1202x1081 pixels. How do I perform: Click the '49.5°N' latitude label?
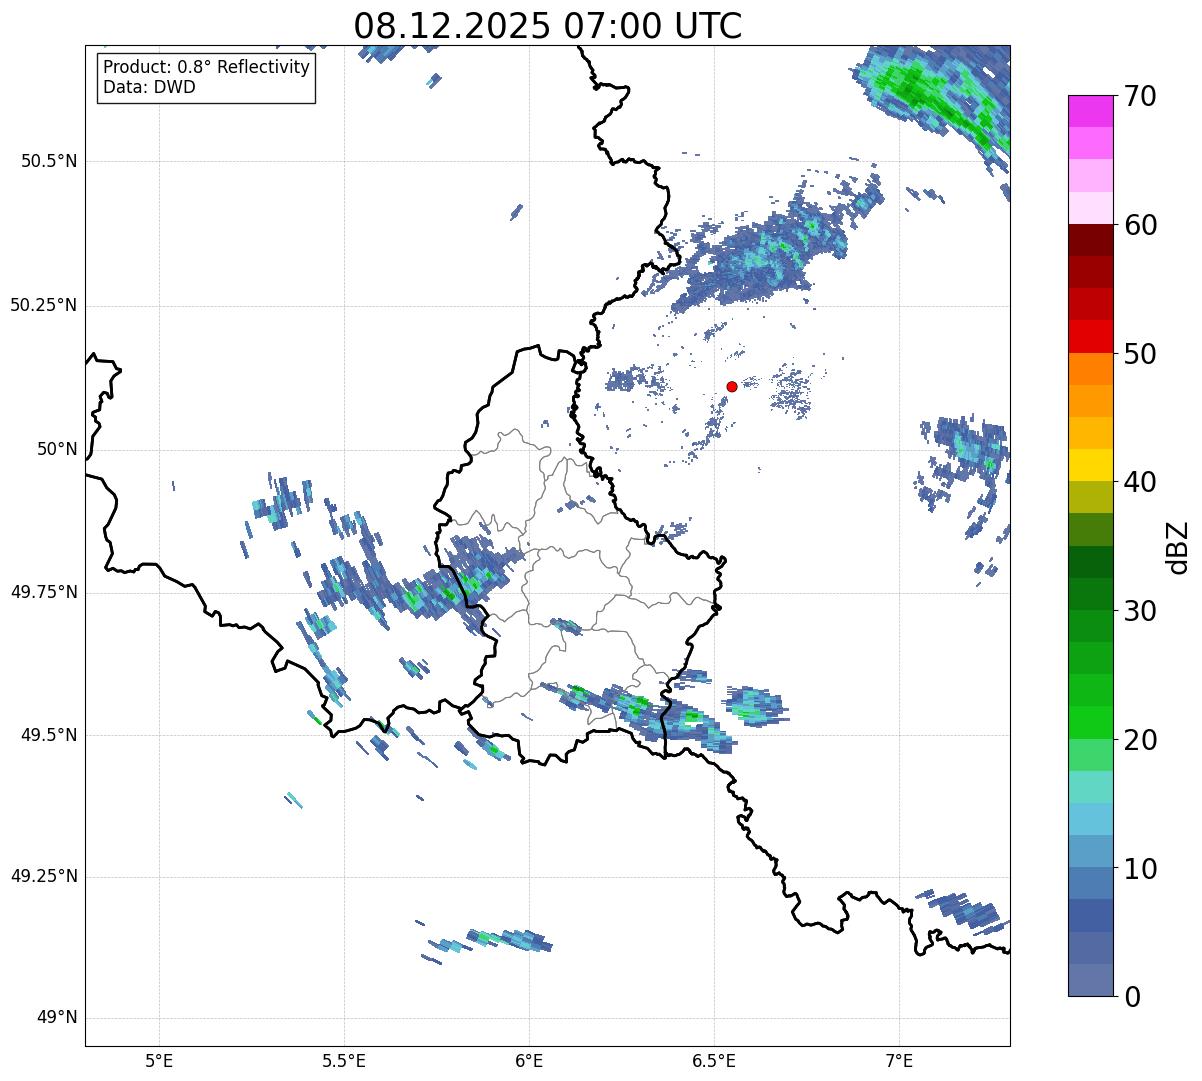[x=49, y=735]
